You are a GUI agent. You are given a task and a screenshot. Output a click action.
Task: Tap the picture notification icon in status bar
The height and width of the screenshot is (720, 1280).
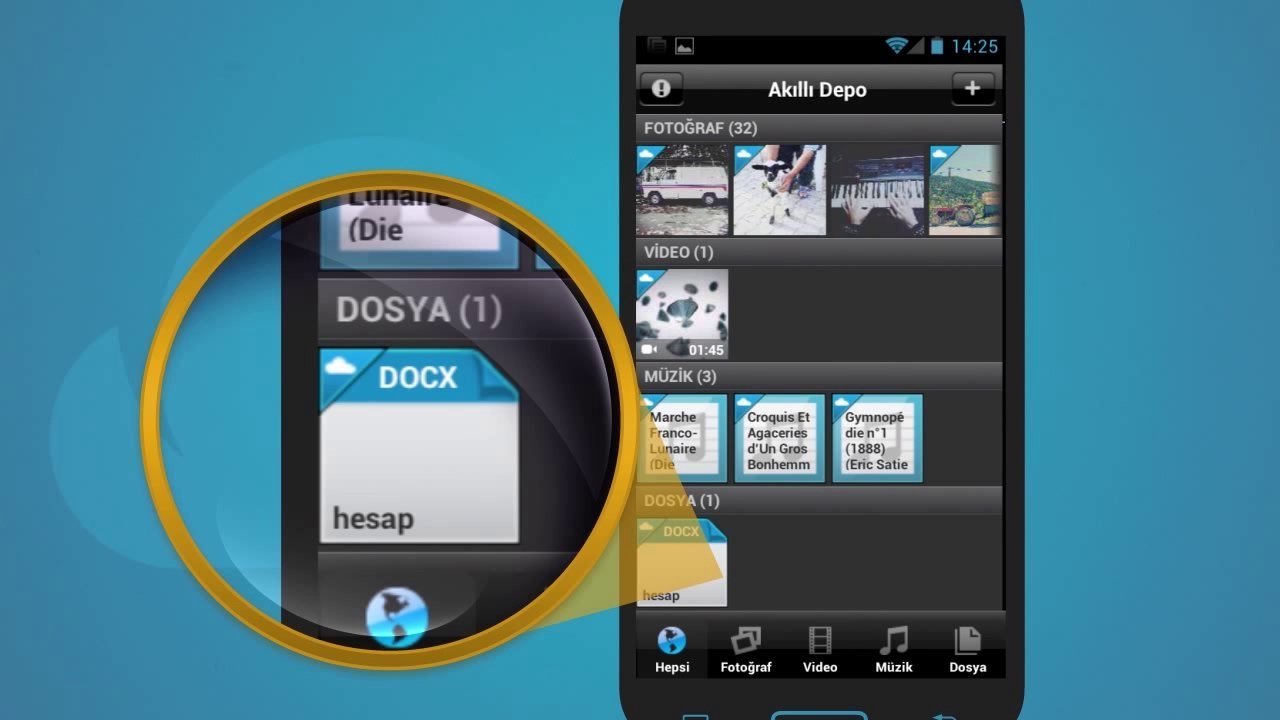point(684,46)
